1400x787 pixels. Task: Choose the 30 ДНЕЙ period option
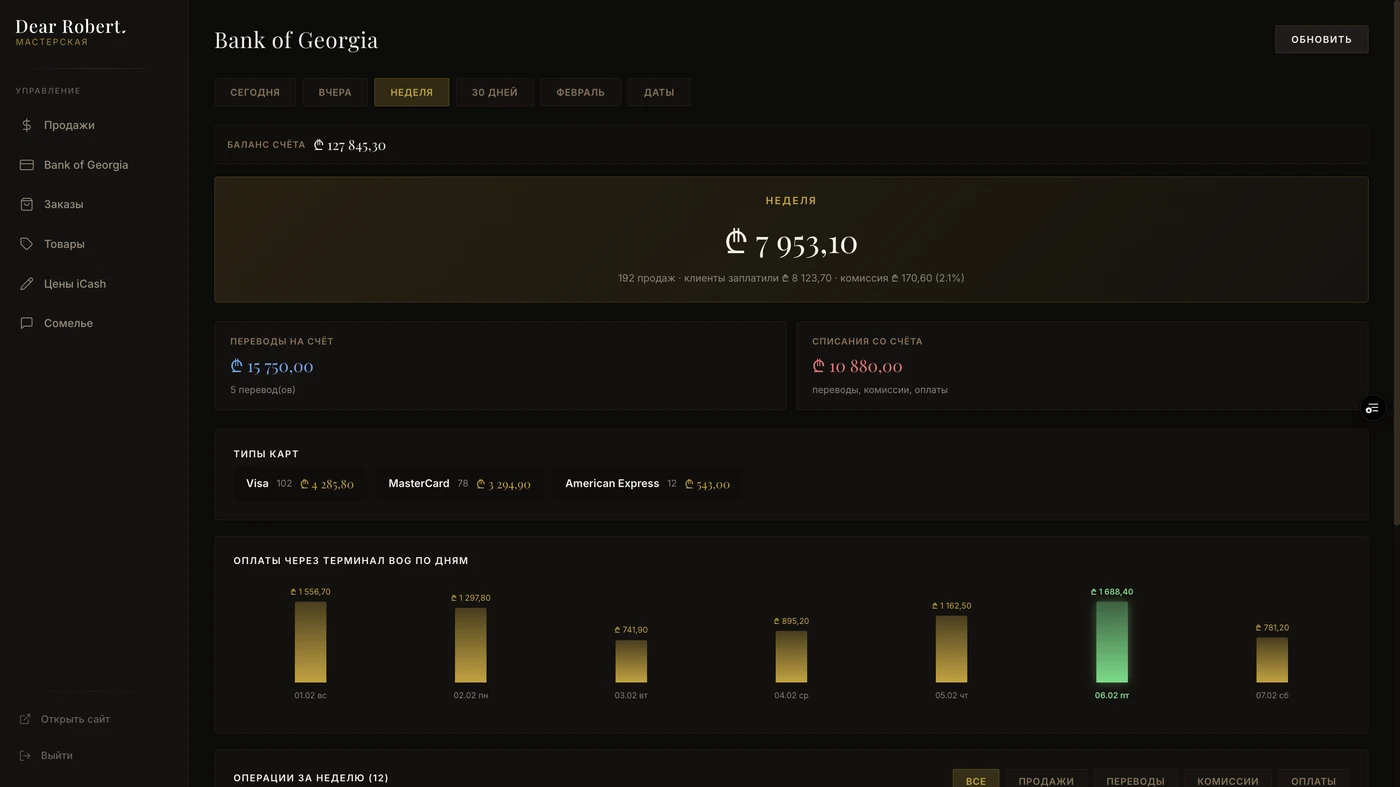click(x=494, y=92)
